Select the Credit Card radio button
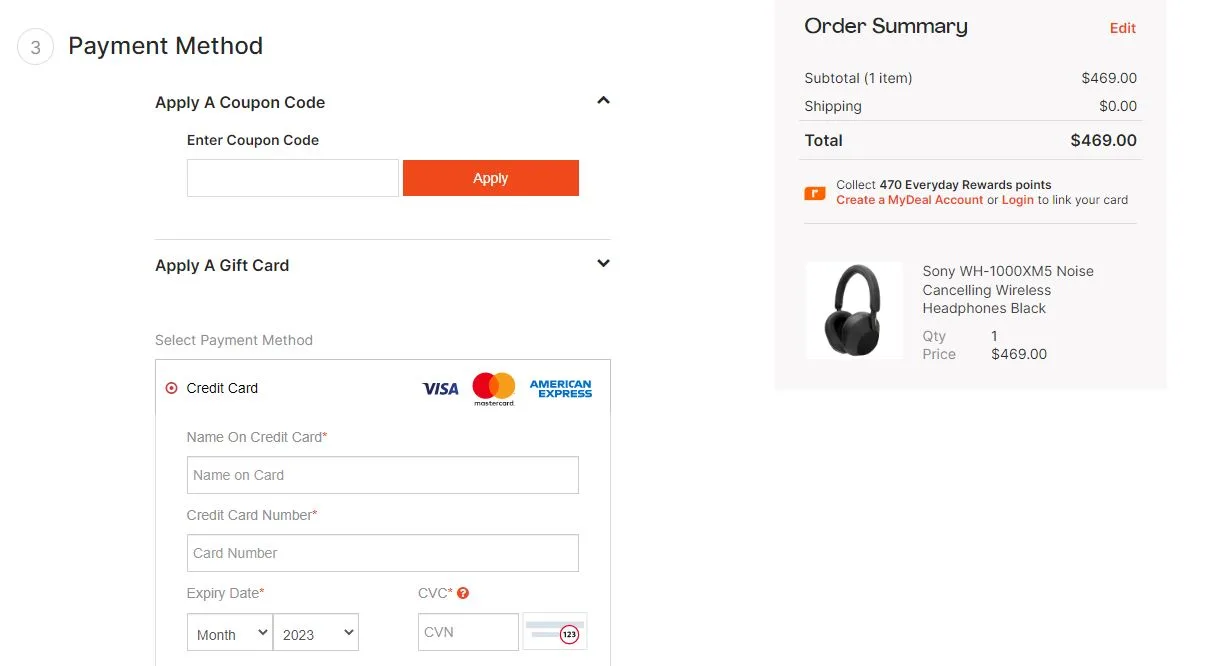The width and height of the screenshot is (1215, 666). point(170,388)
